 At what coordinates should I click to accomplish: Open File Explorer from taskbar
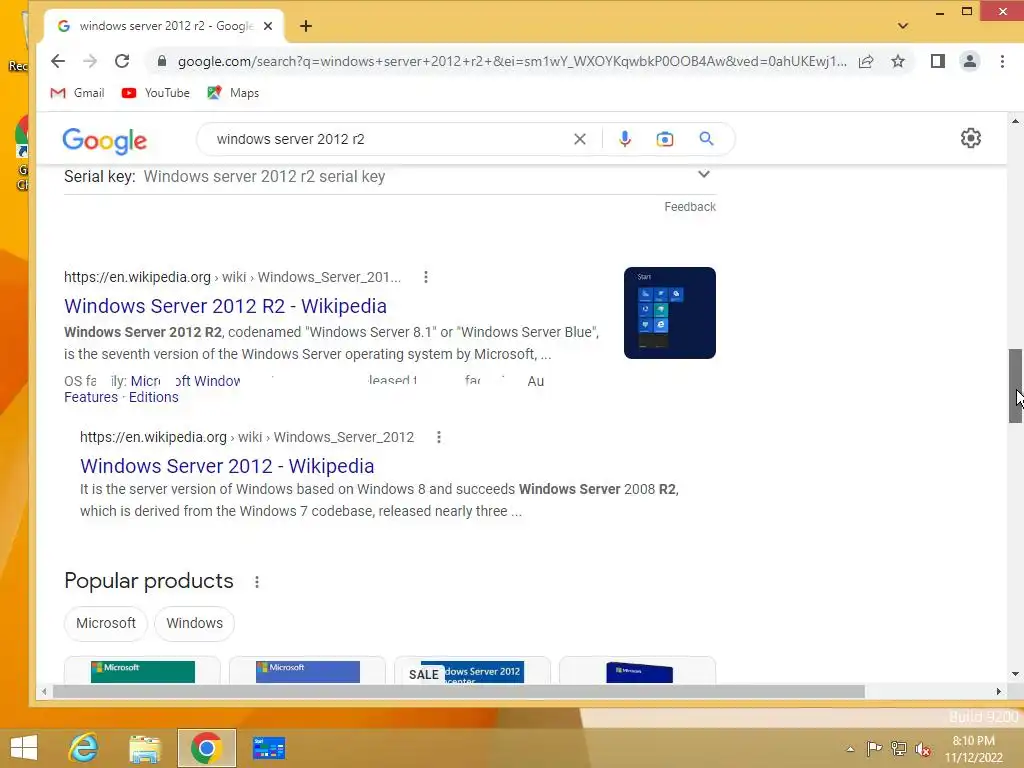pos(145,748)
